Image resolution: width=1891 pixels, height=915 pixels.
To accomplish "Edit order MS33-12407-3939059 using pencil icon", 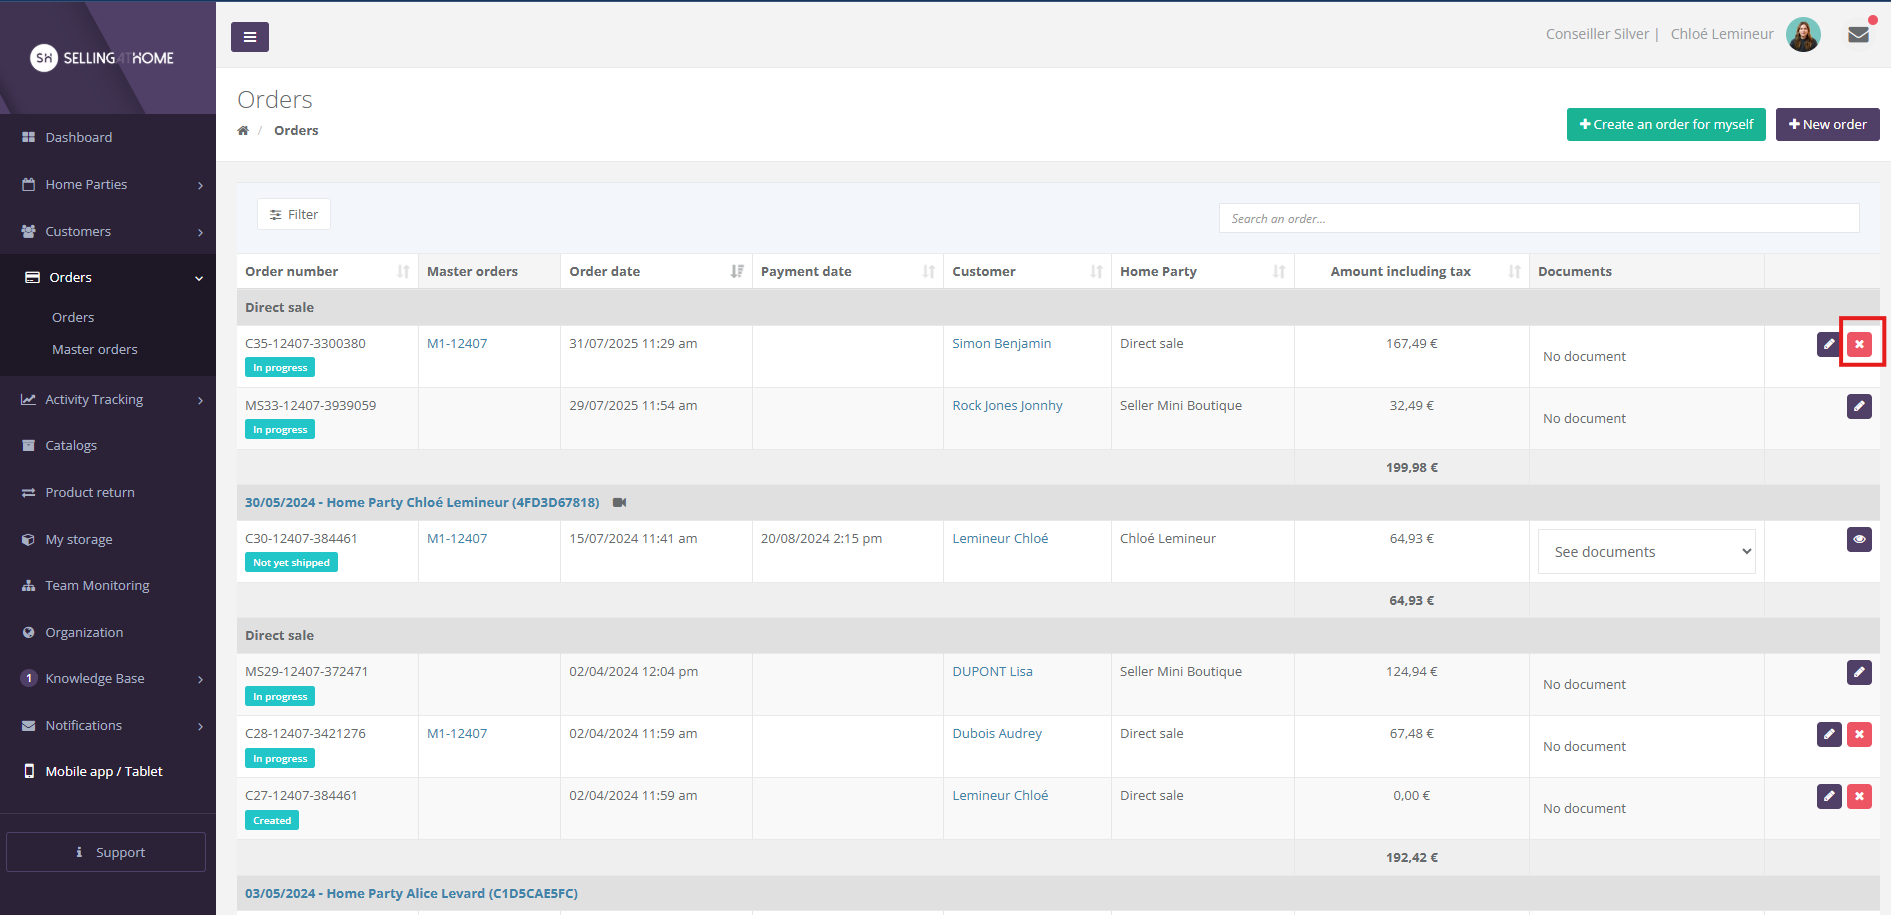I will pyautogui.click(x=1859, y=406).
